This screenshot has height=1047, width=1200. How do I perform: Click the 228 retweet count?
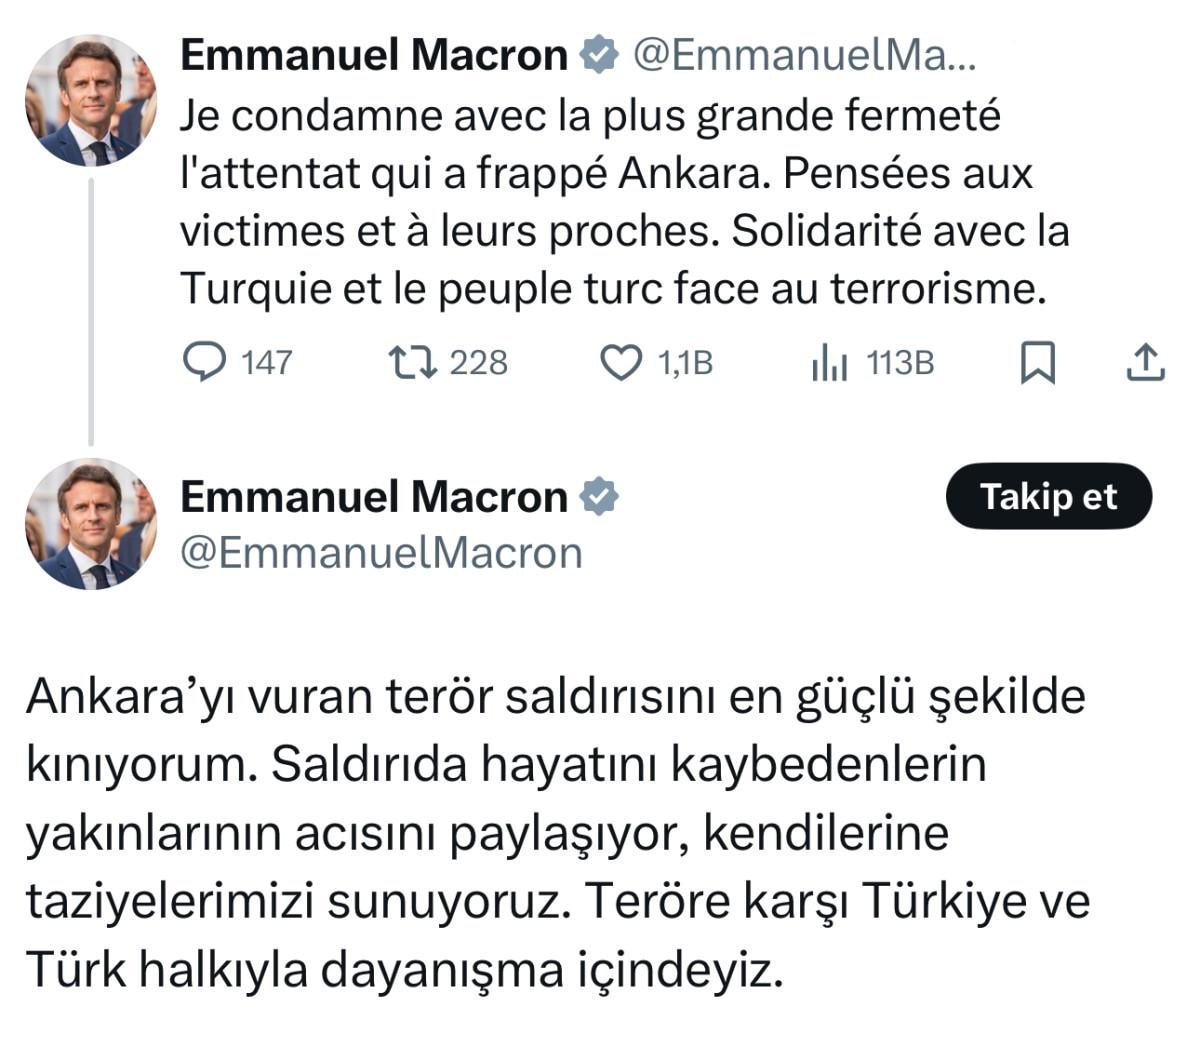pyautogui.click(x=478, y=362)
